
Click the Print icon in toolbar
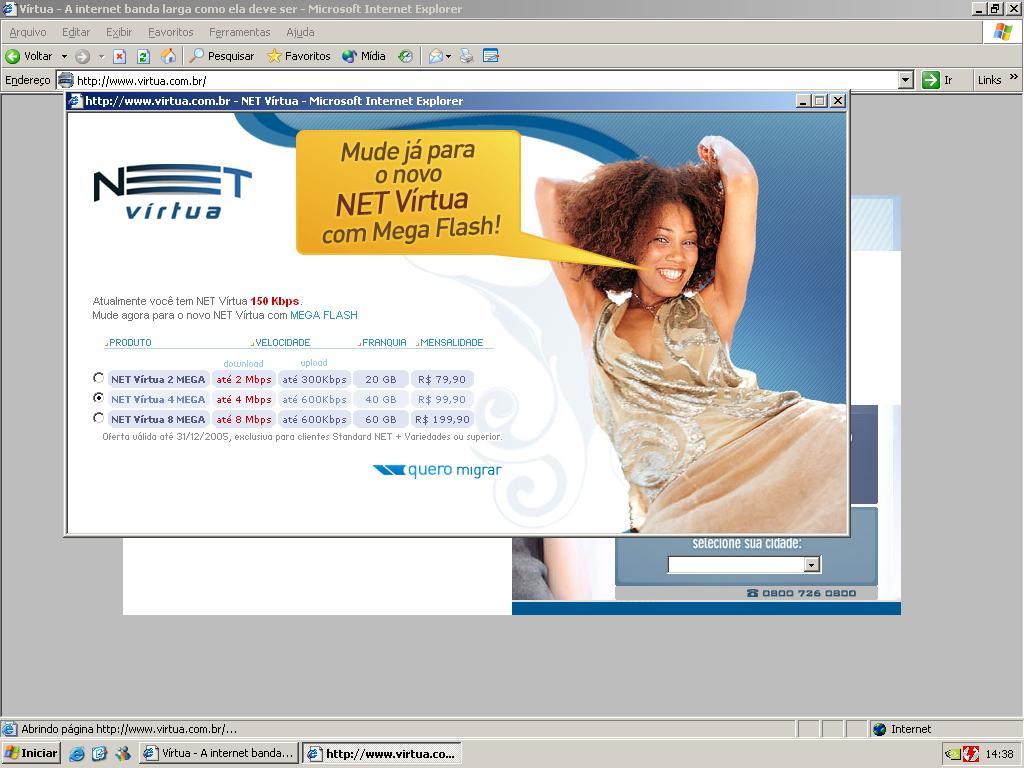coord(466,56)
